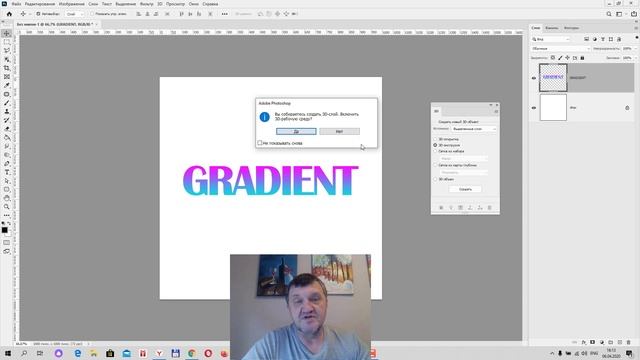Viewport: 640px width, 360px height.
Task: Click Да in the Photoshop dialog
Action: point(296,131)
